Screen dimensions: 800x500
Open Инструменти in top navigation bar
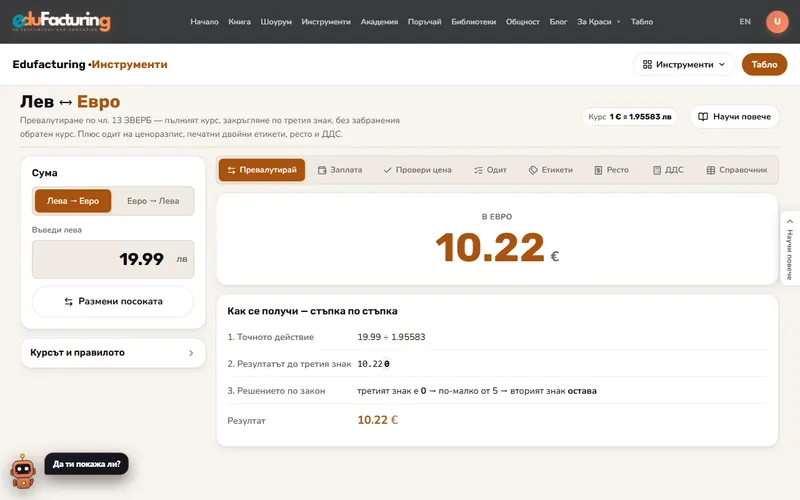[x=326, y=21]
